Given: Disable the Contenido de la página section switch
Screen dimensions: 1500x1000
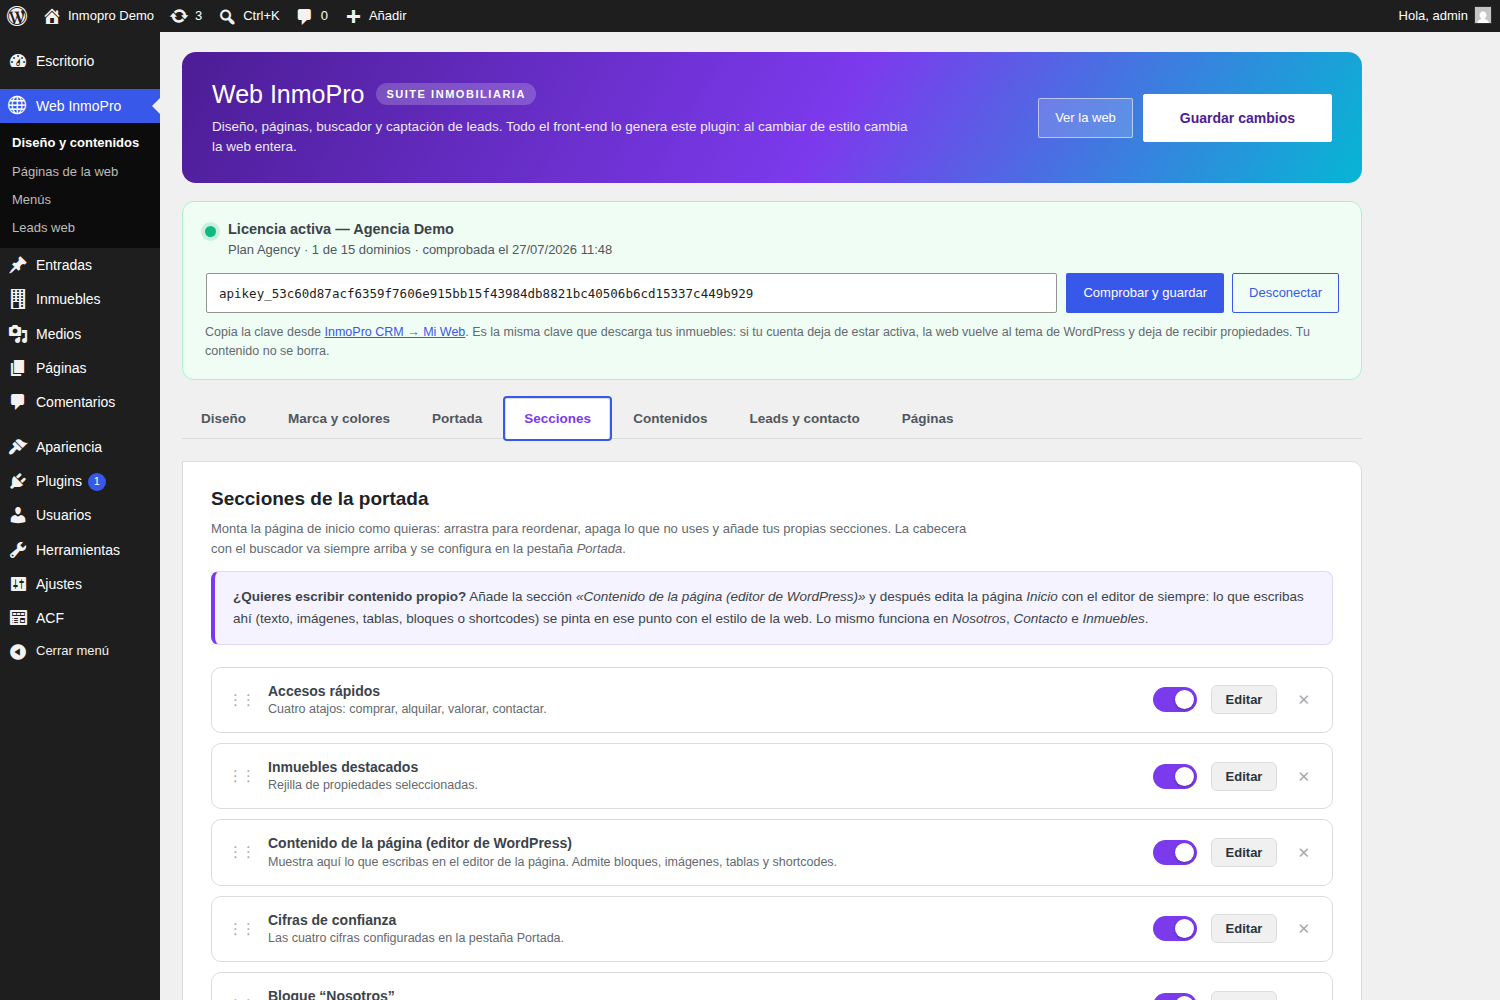Looking at the screenshot, I should pyautogui.click(x=1175, y=852).
